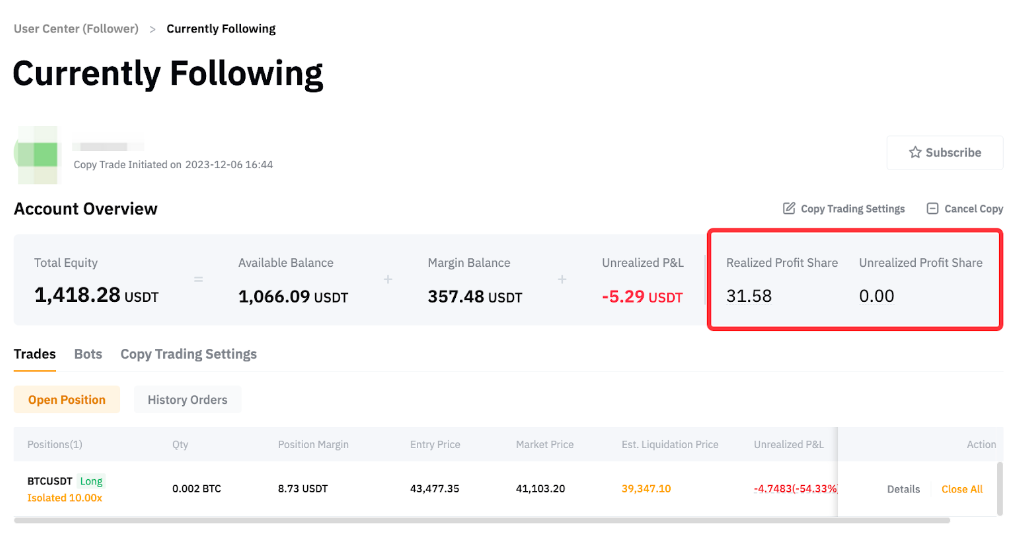This screenshot has height=547, width=1015.
Task: Open the Copy Trading Settings tab
Action: click(188, 354)
